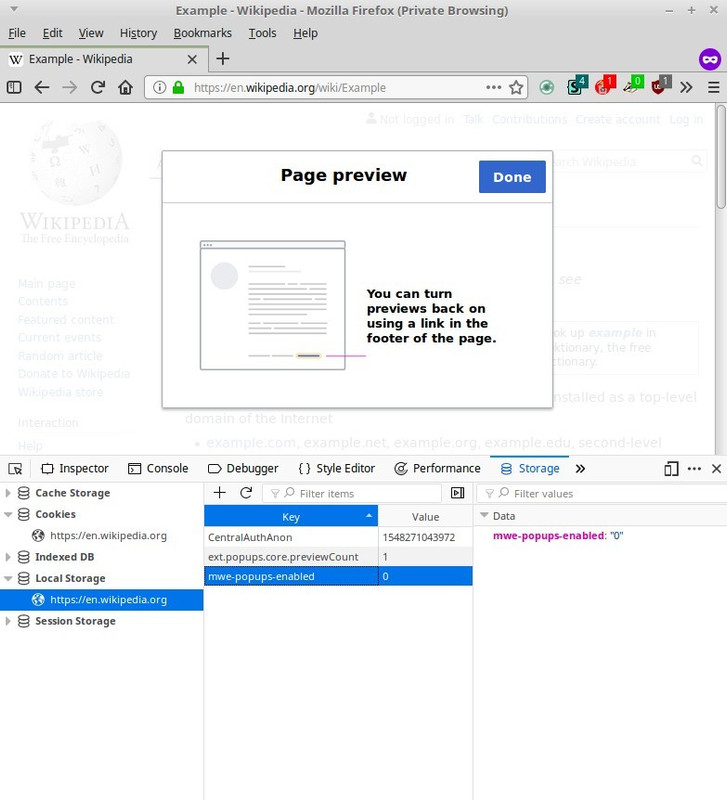
Task: Pick an element from the page
Action: [15, 468]
